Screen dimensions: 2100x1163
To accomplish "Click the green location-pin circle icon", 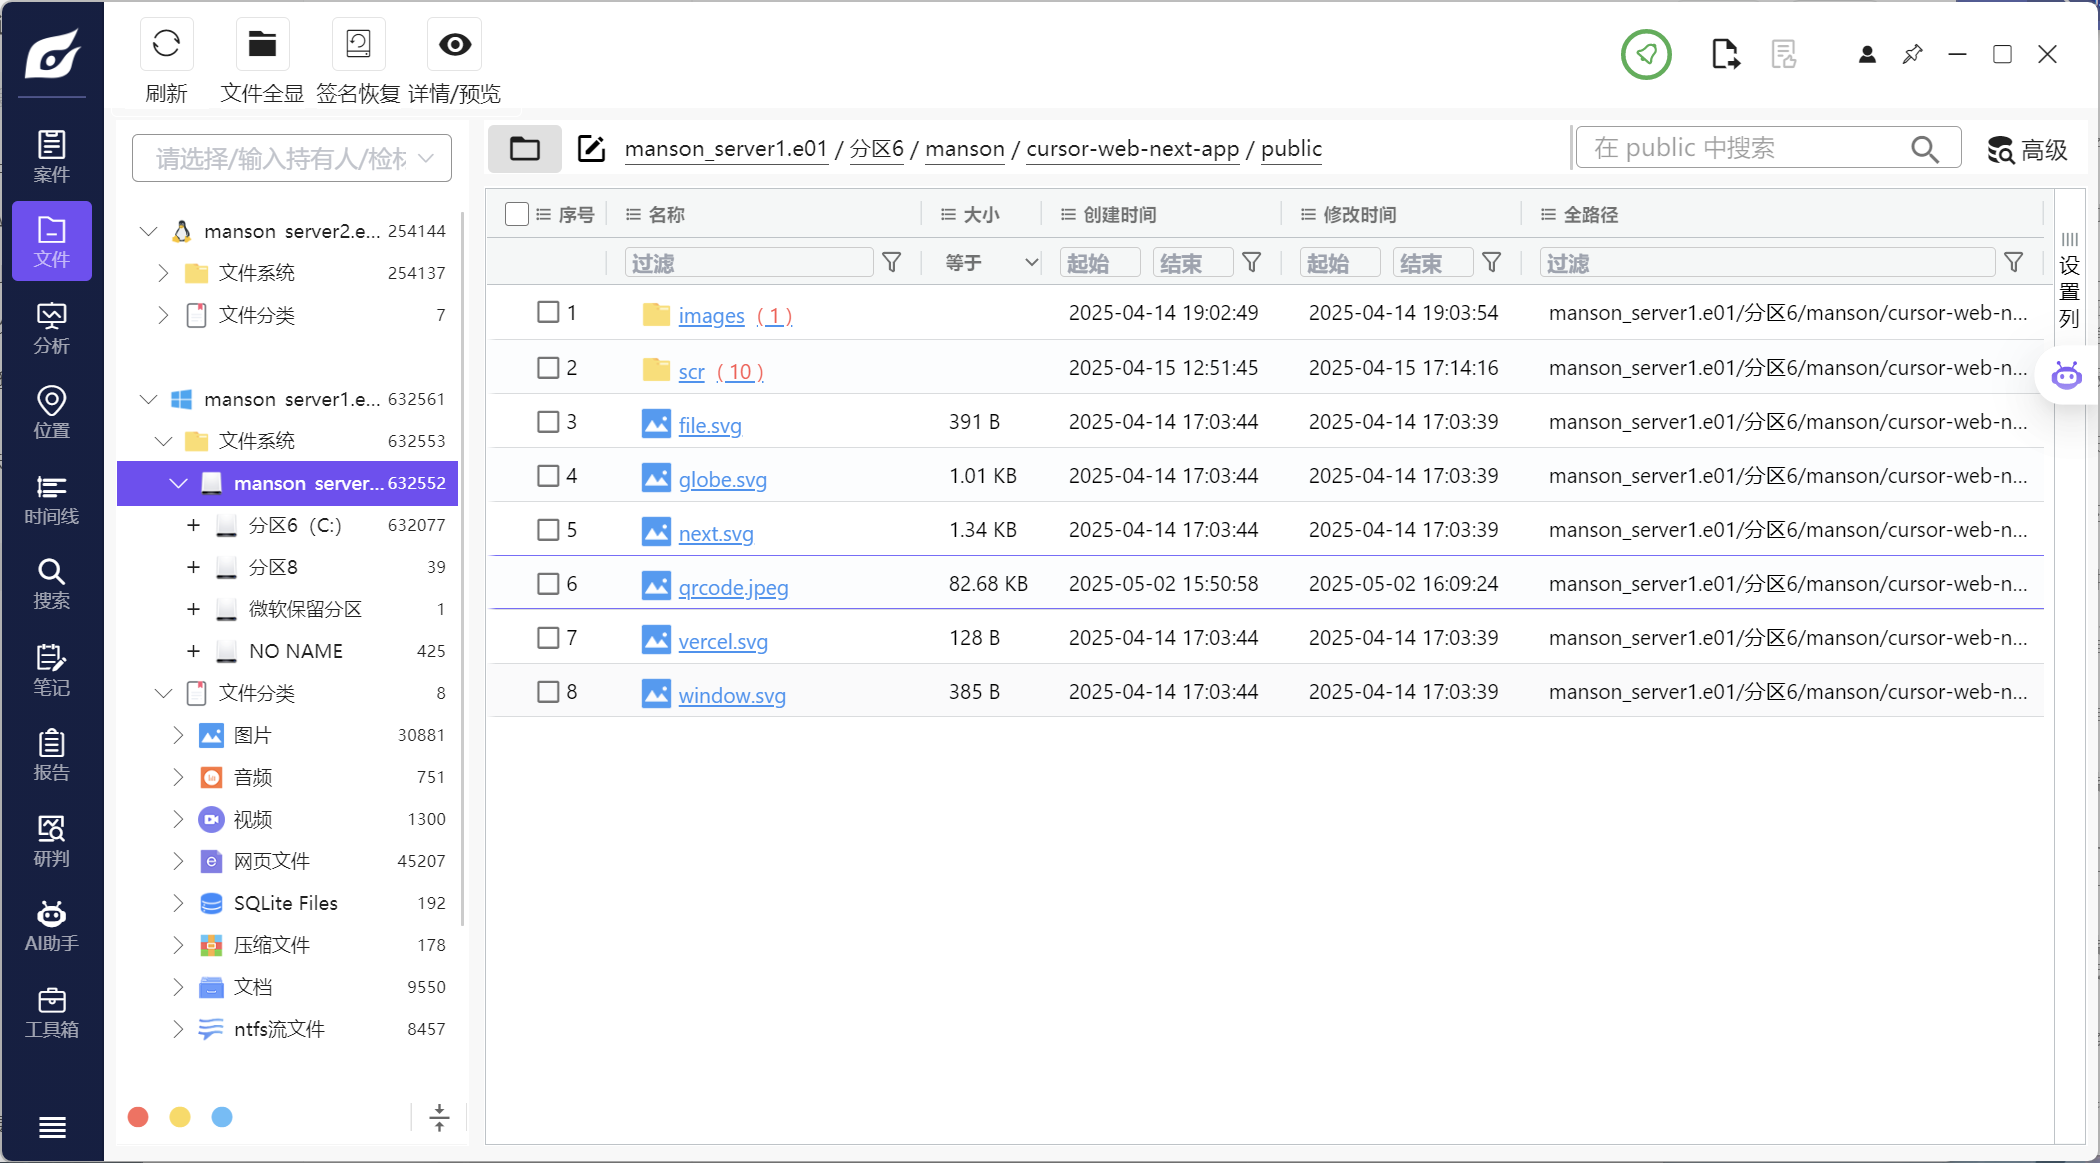I will click(1646, 54).
